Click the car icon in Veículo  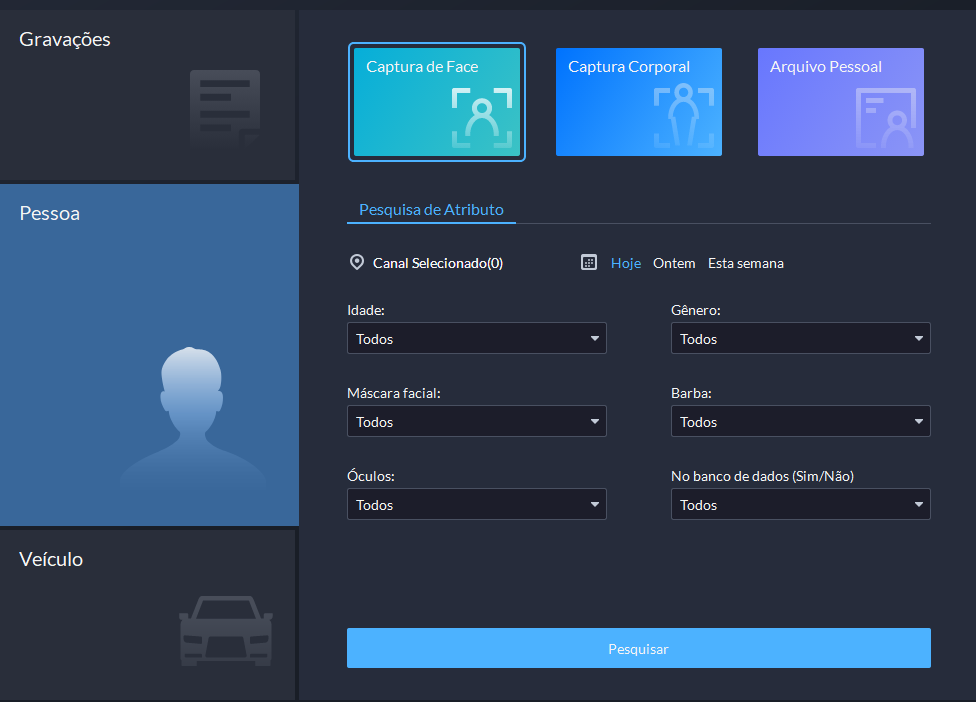[x=226, y=631]
